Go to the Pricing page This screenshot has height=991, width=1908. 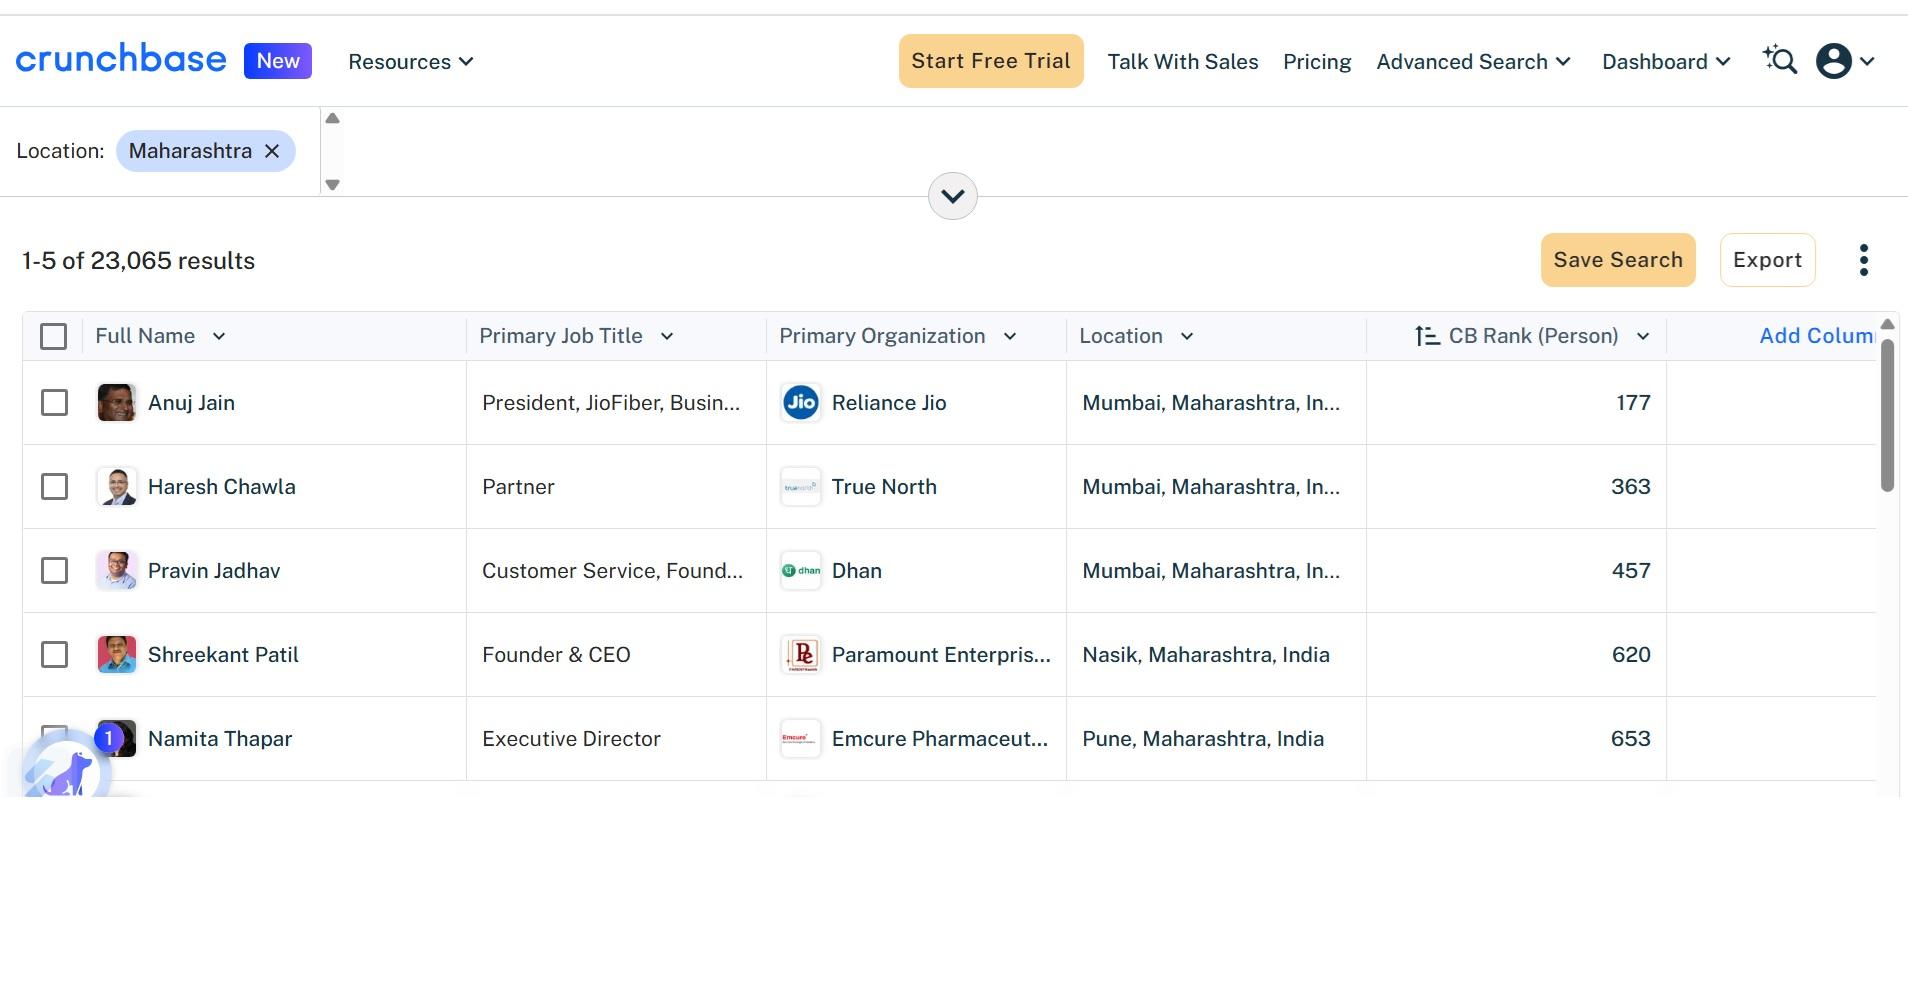pyautogui.click(x=1317, y=62)
